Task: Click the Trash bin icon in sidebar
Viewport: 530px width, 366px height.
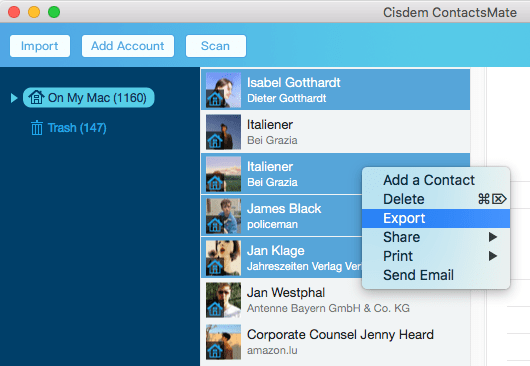Action: click(37, 128)
